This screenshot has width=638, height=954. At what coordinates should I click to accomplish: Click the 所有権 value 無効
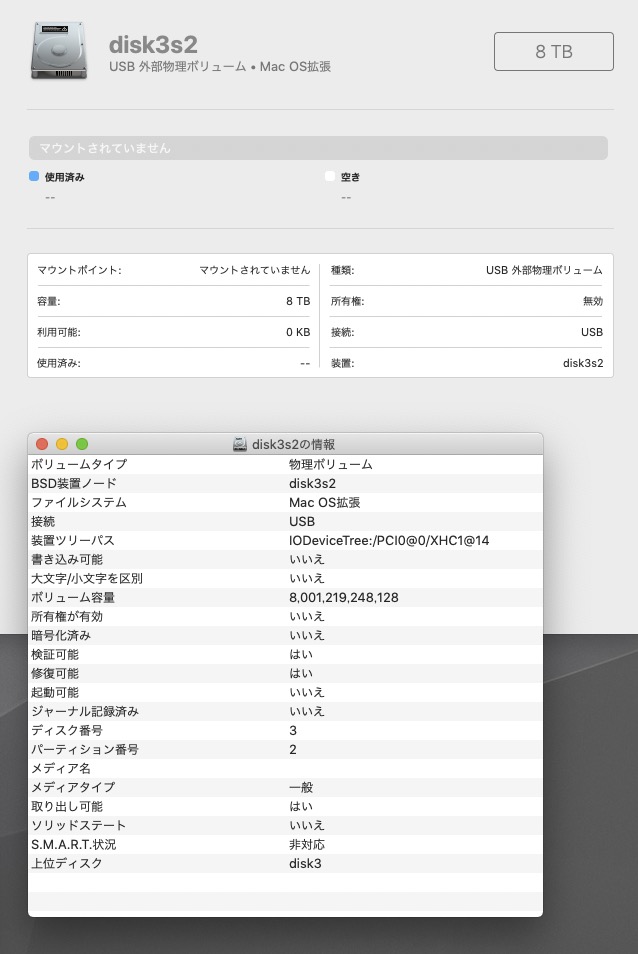(x=593, y=301)
